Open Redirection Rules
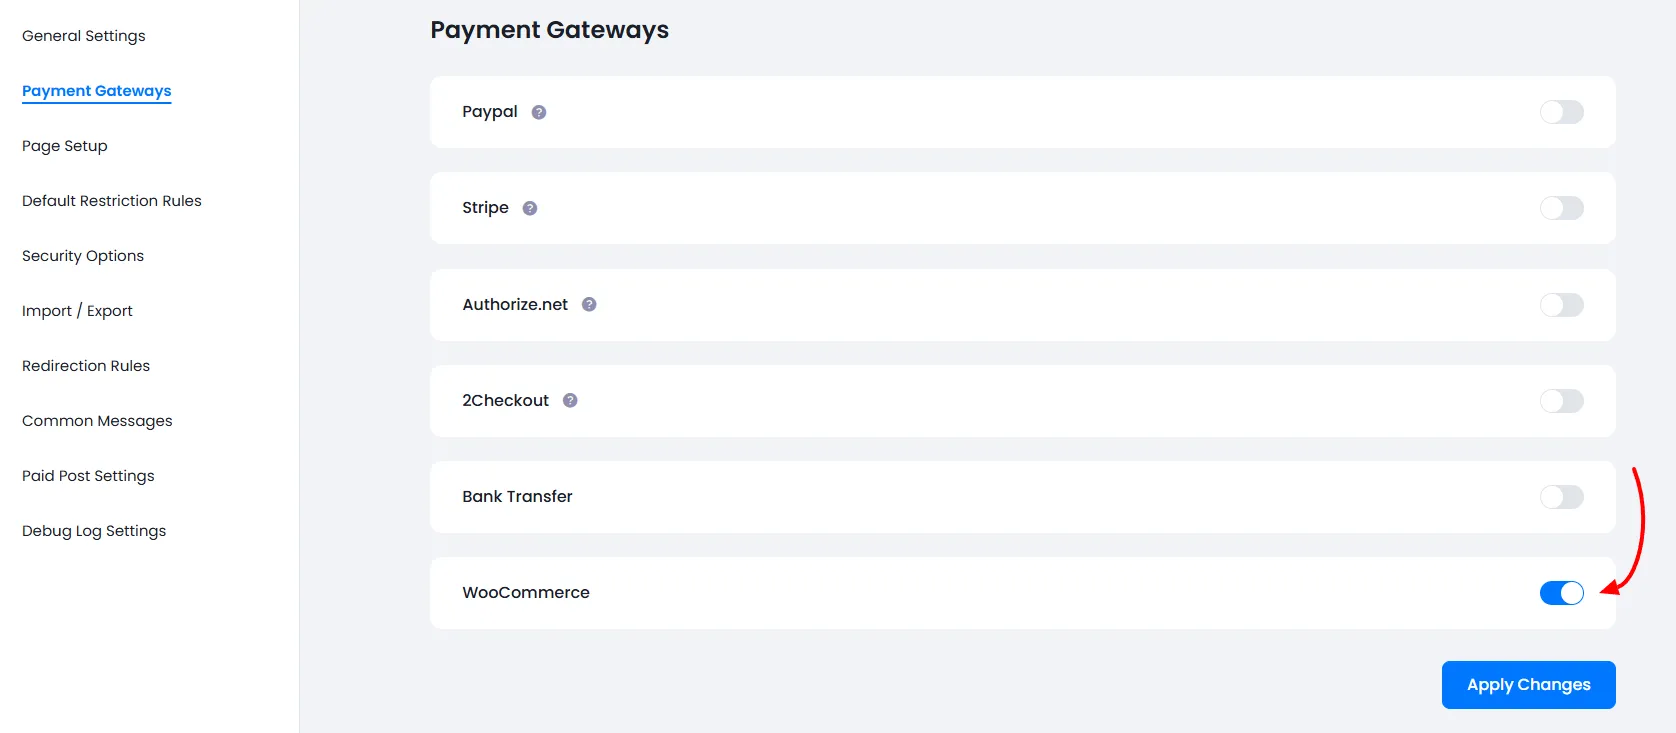The width and height of the screenshot is (1676, 733). coord(85,366)
